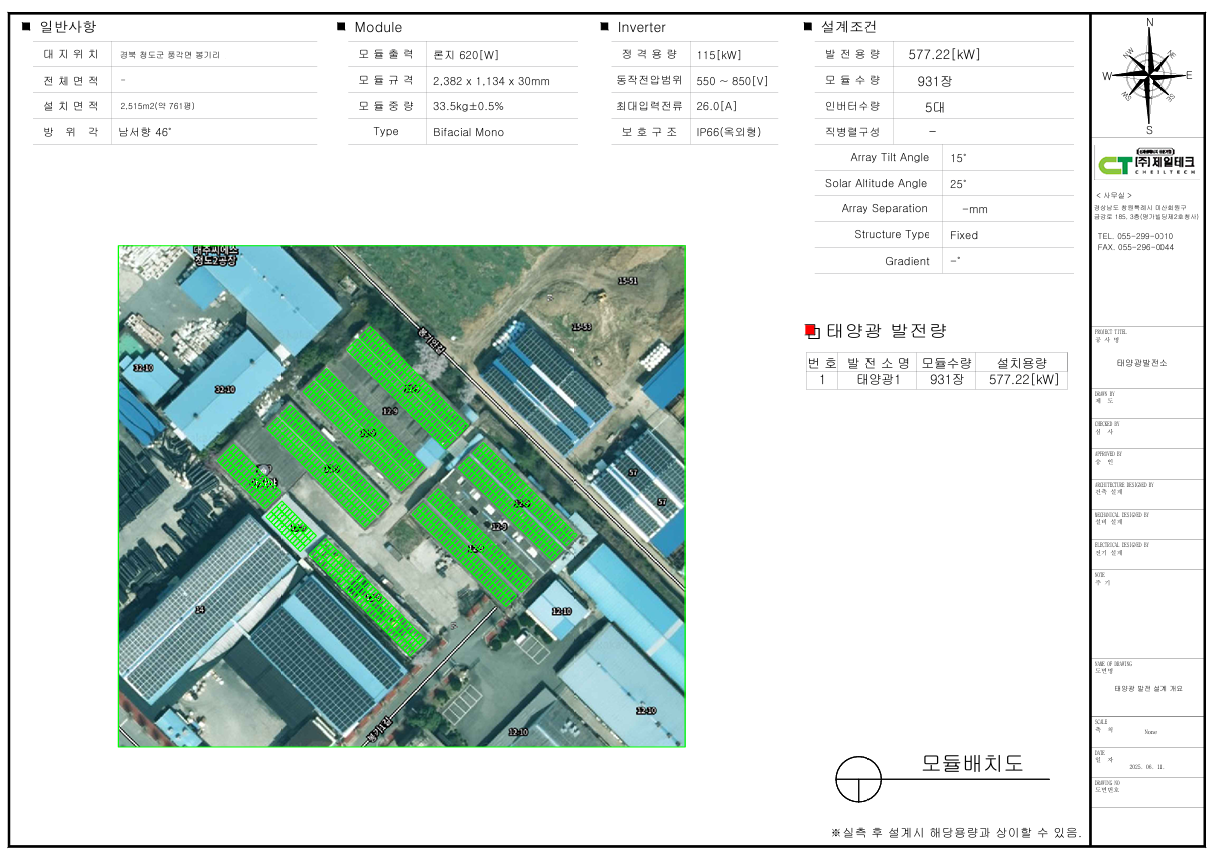Click the Array Tilt Angle label
This screenshot has width=1210, height=856.
click(x=889, y=158)
